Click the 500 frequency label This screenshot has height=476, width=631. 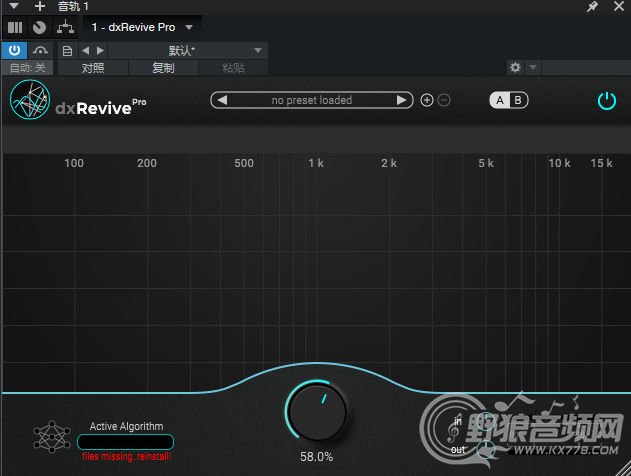click(244, 163)
